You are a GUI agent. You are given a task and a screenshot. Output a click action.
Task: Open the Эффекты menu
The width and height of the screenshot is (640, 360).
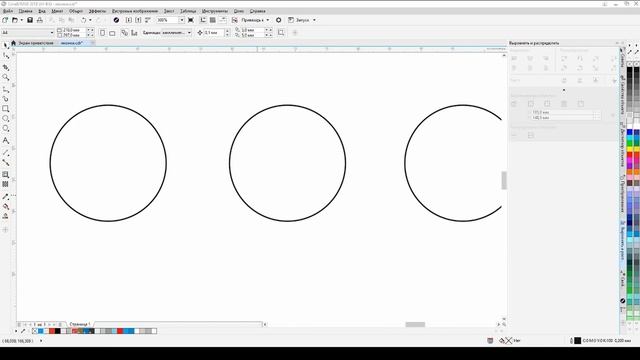point(97,11)
